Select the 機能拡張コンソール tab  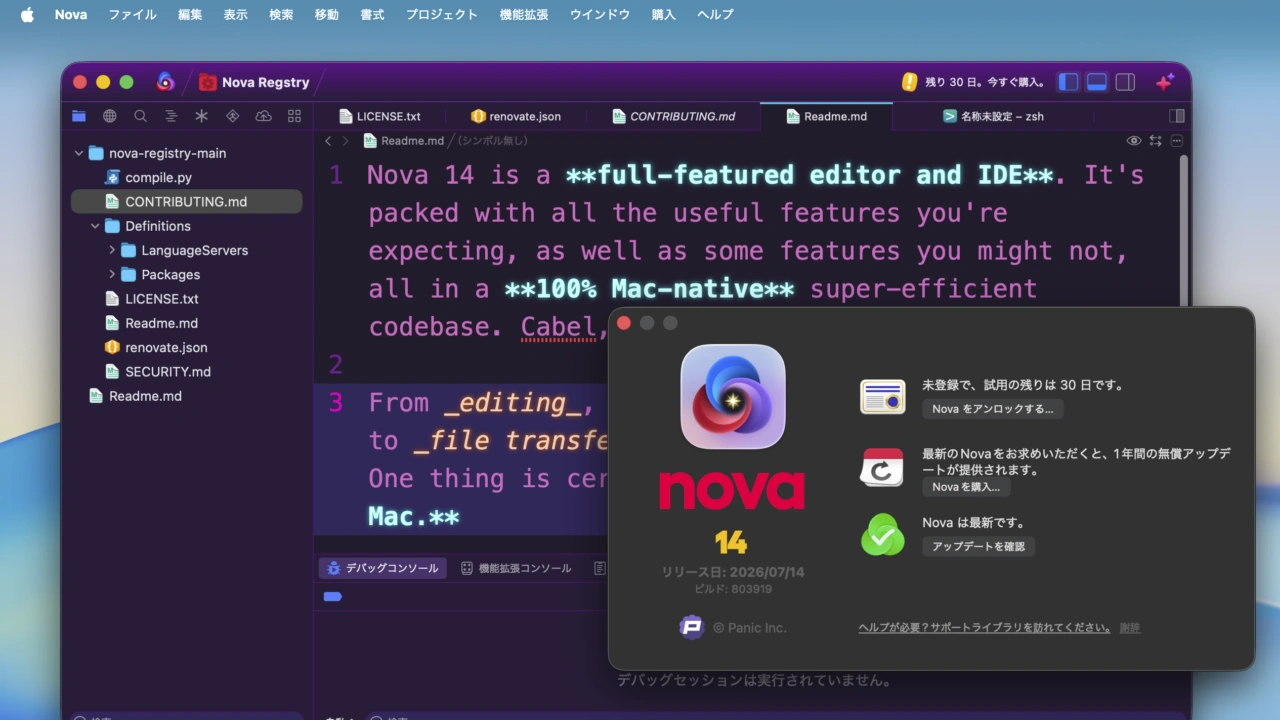[x=516, y=568]
